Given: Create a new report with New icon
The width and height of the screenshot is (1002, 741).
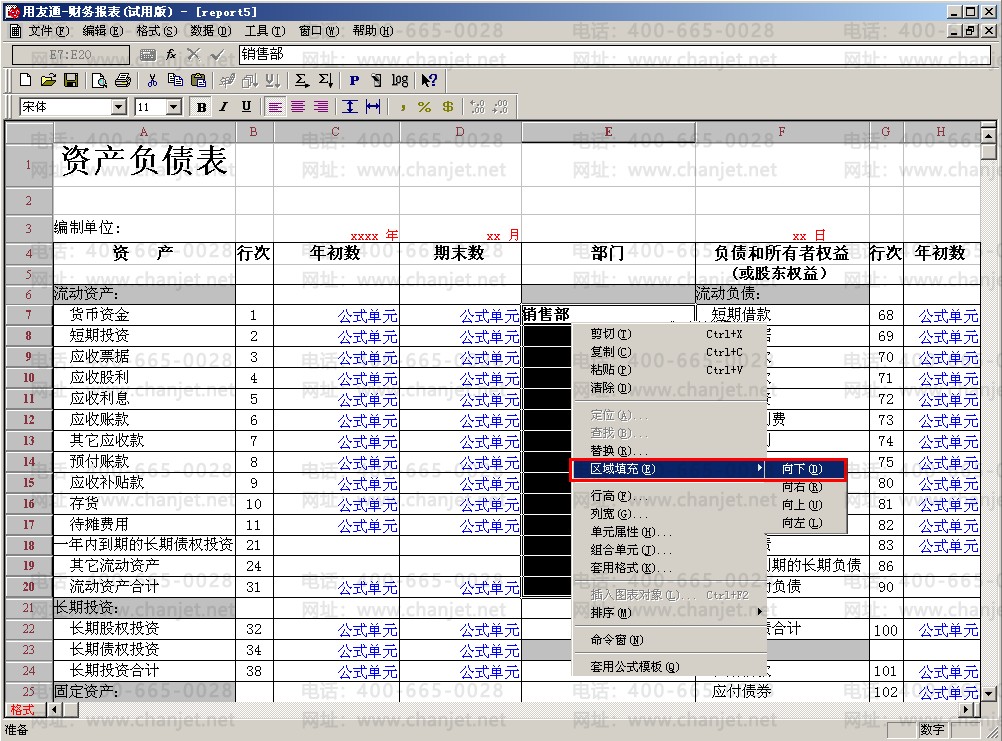Looking at the screenshot, I should [x=25, y=80].
